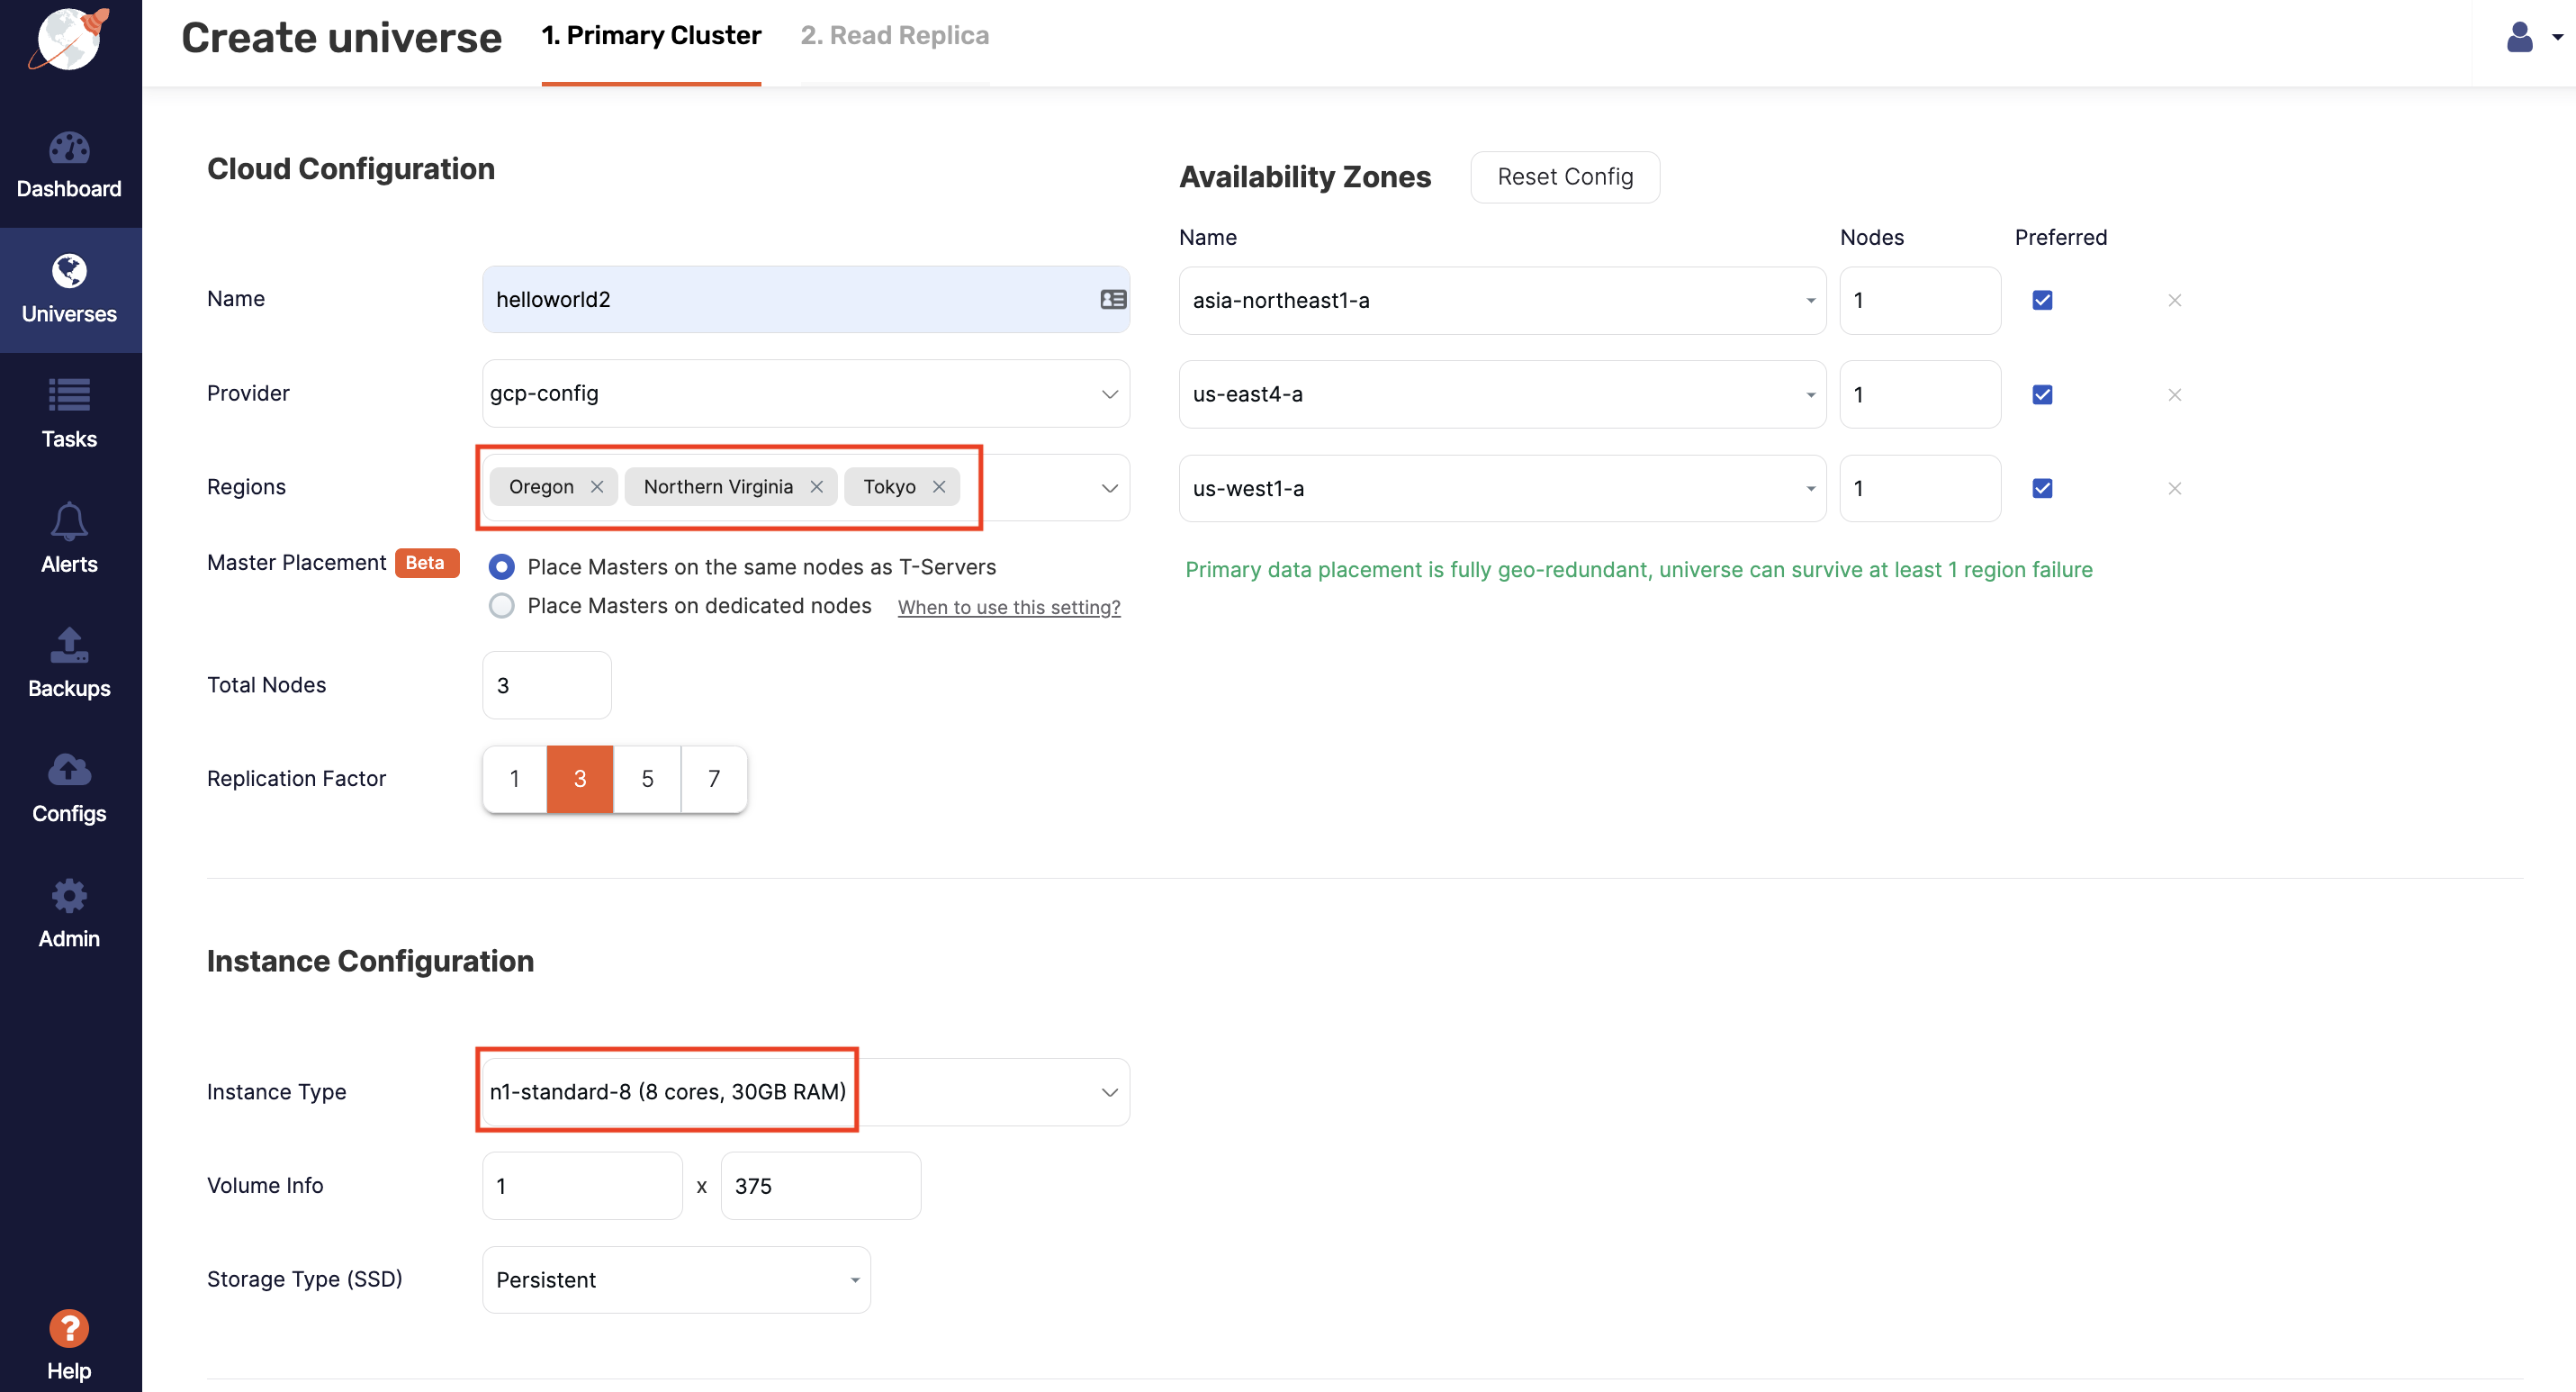Set Replication Factor to 5
Viewport: 2576px width, 1392px height.
click(646, 778)
